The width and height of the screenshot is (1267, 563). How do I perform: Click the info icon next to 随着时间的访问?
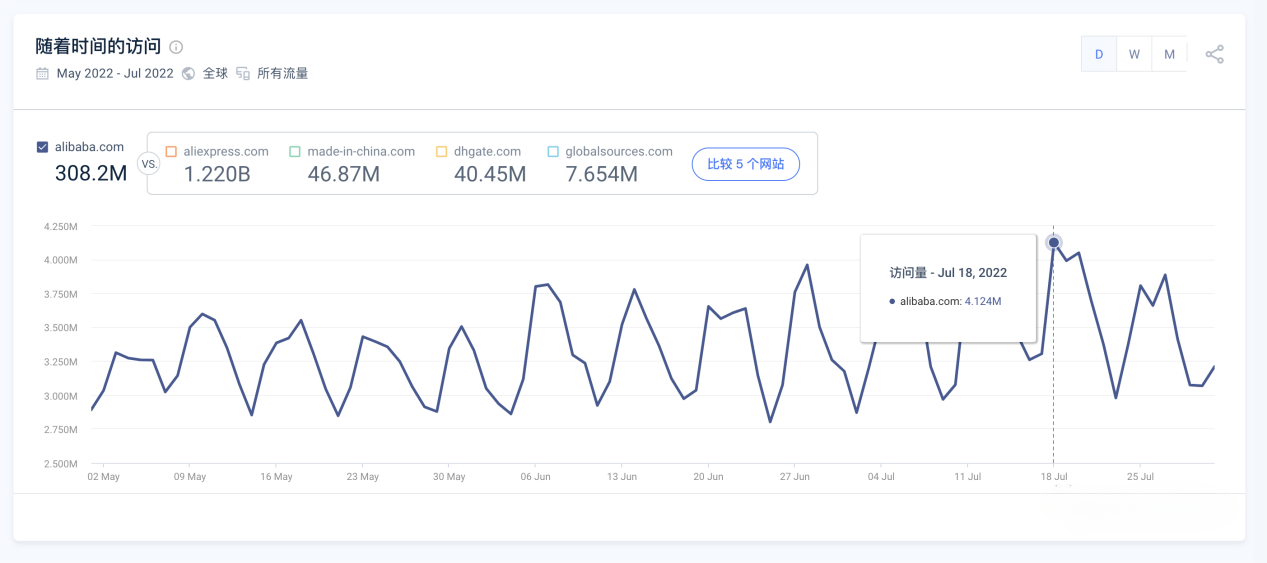pos(176,47)
